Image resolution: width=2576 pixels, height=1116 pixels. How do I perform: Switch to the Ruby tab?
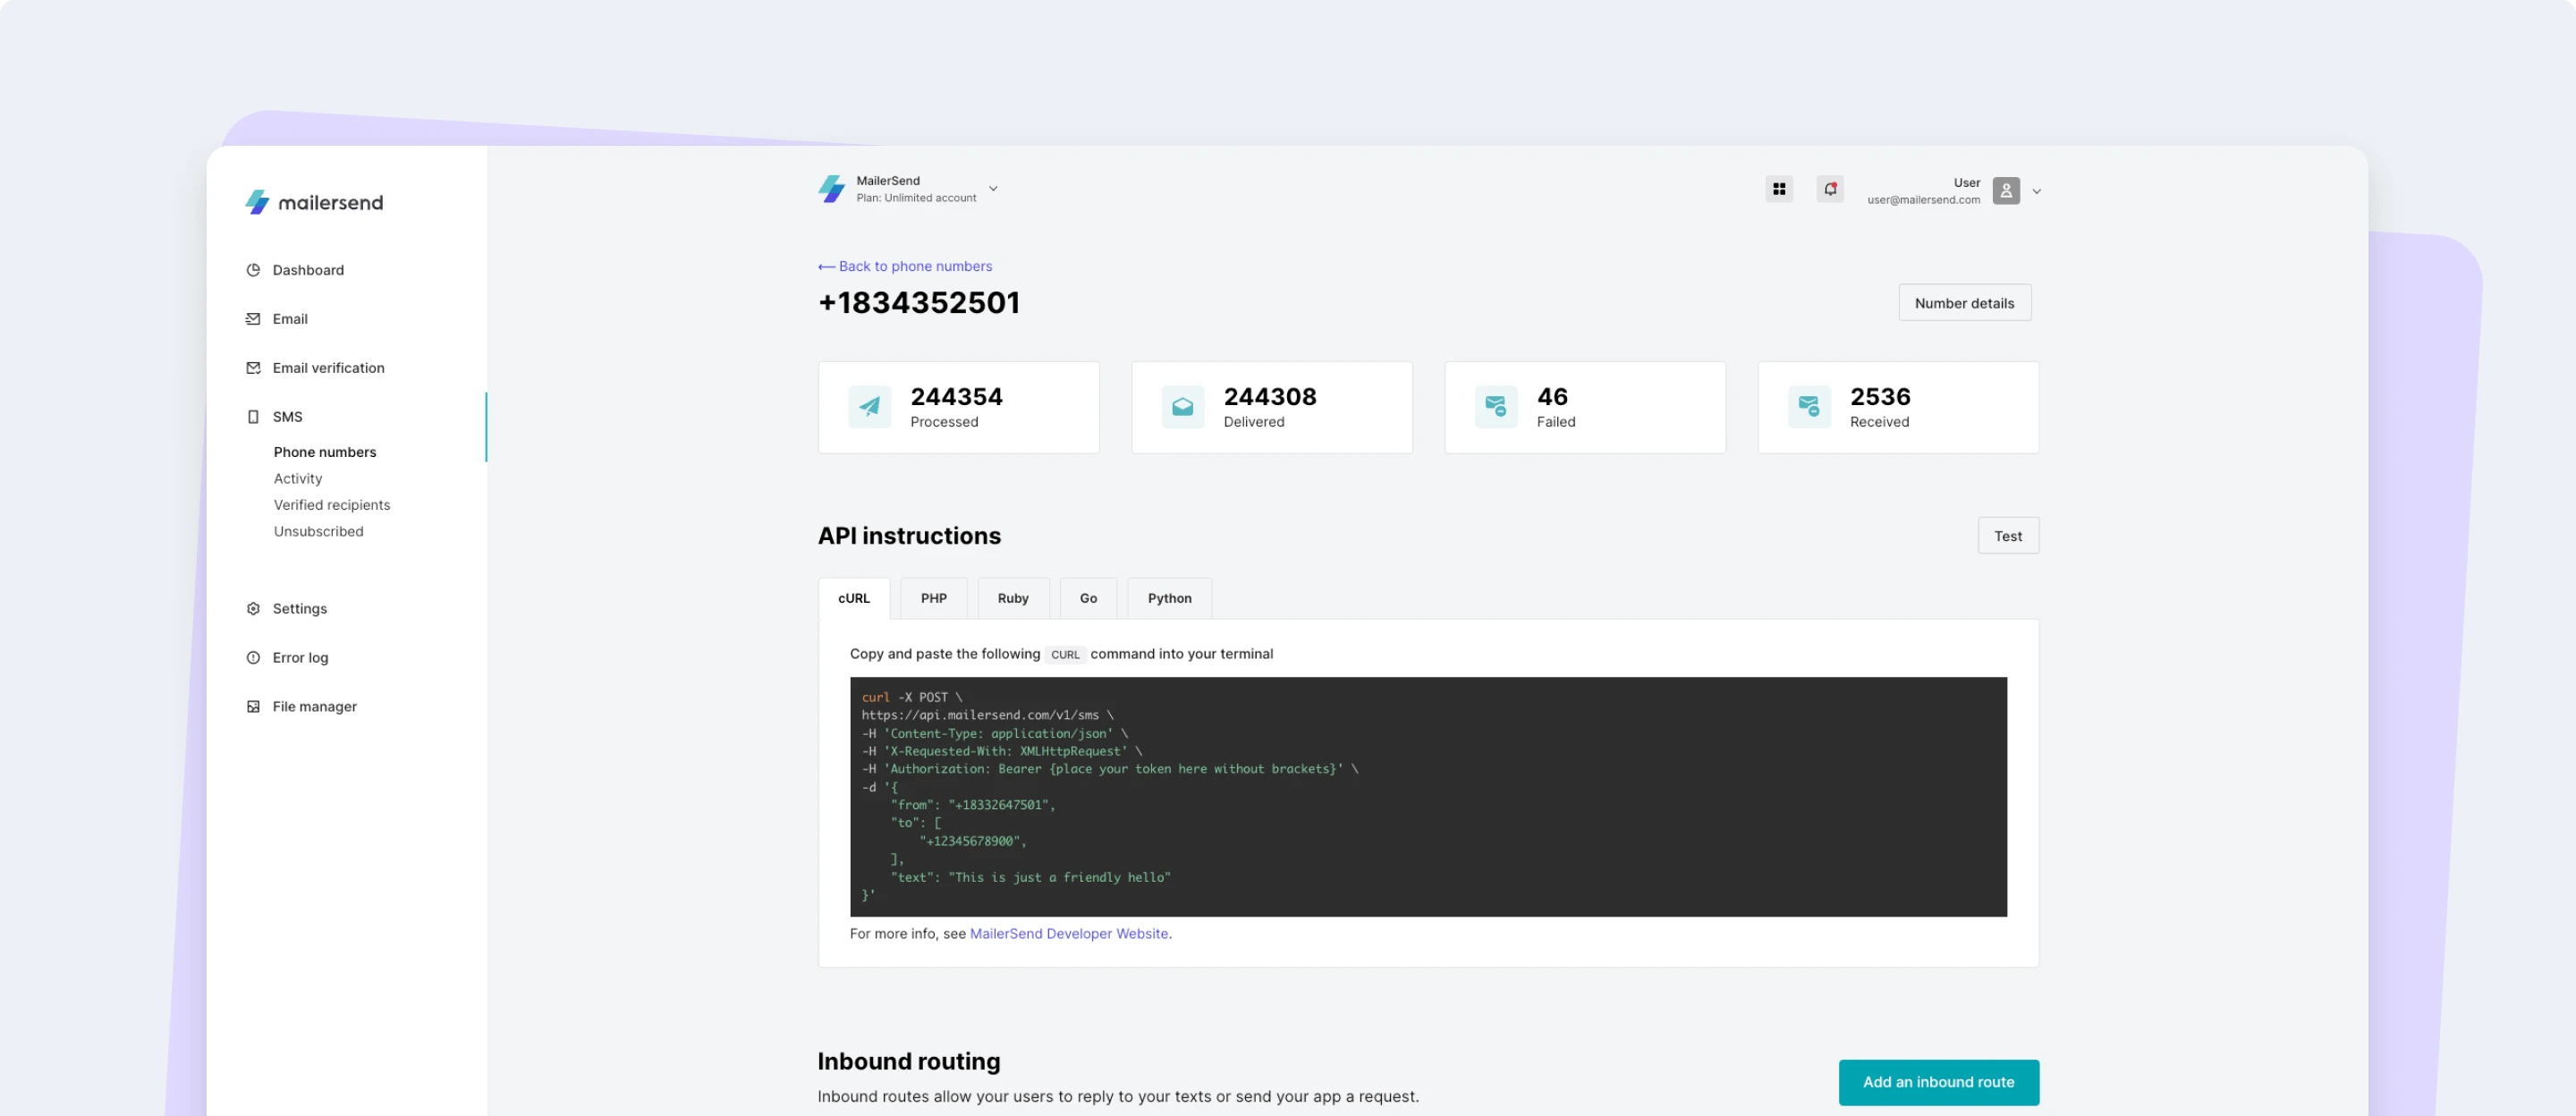(1013, 598)
